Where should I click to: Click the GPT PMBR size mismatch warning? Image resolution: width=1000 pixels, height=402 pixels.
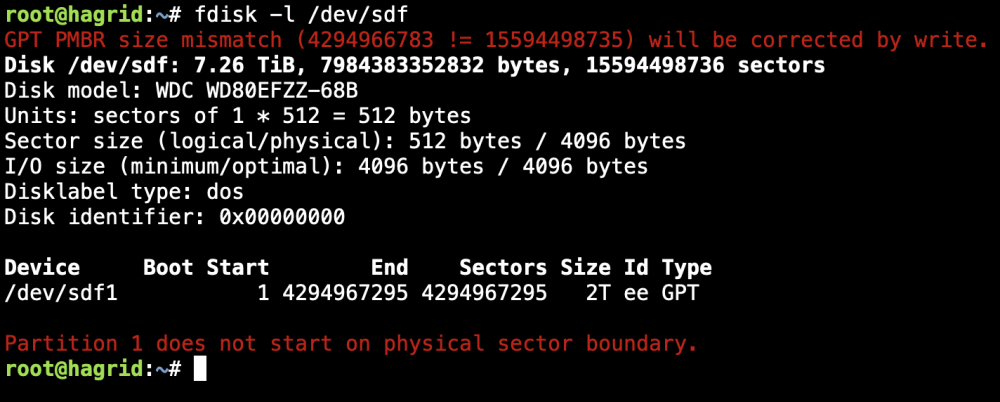click(496, 40)
